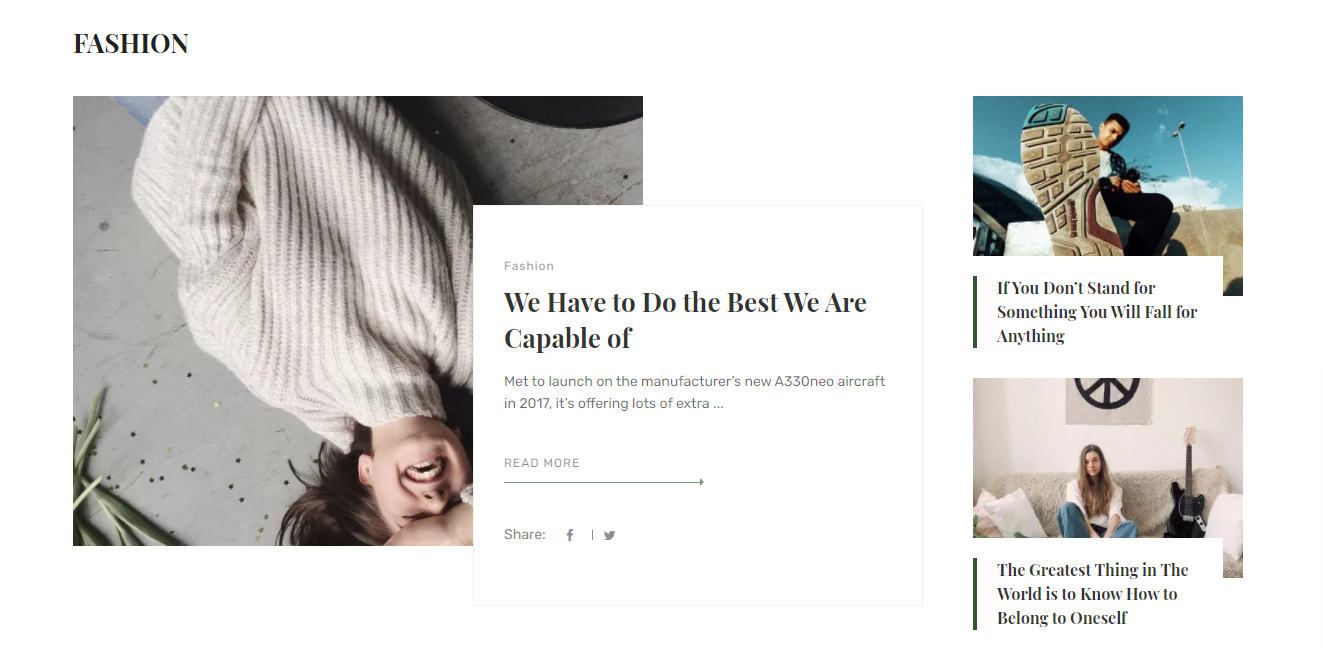Screen dimensions: 1323x666
Task: Share the article on Facebook
Action: [x=570, y=535]
